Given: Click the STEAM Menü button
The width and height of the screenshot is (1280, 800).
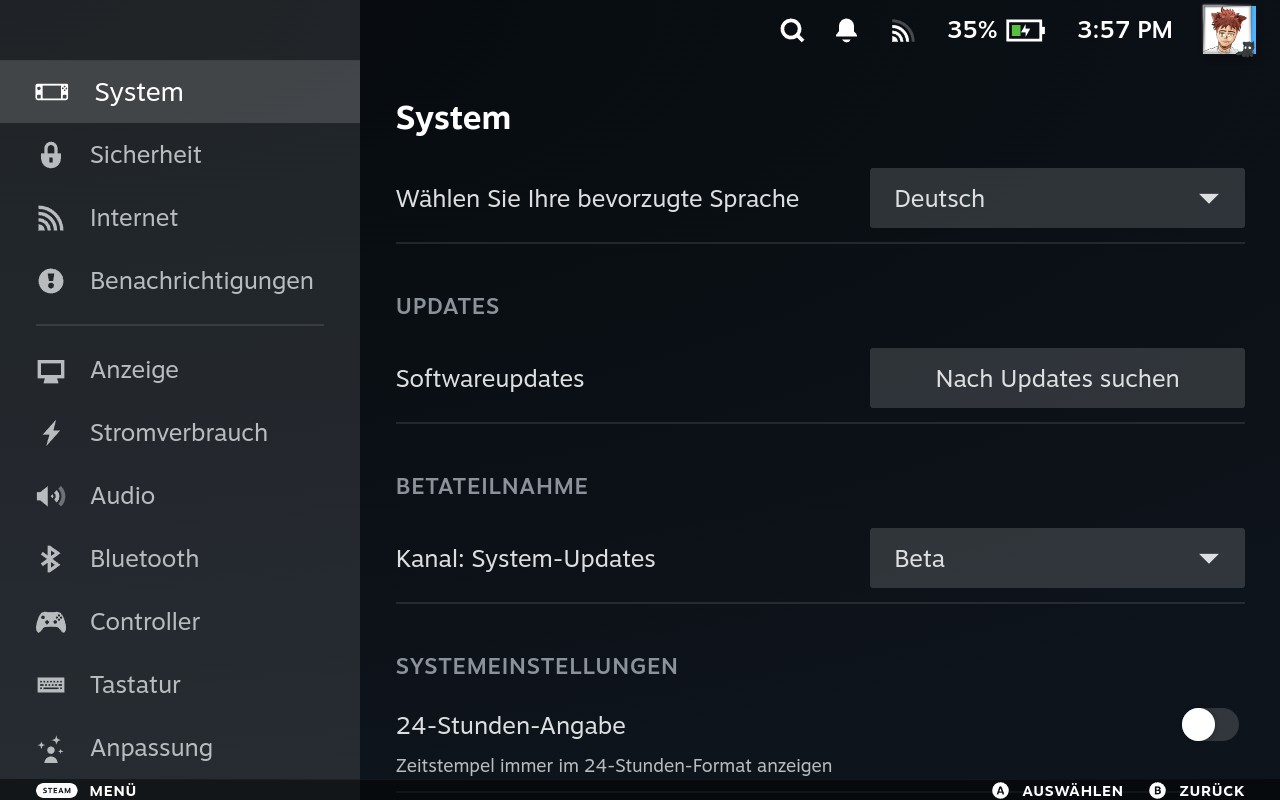Looking at the screenshot, I should (x=86, y=790).
